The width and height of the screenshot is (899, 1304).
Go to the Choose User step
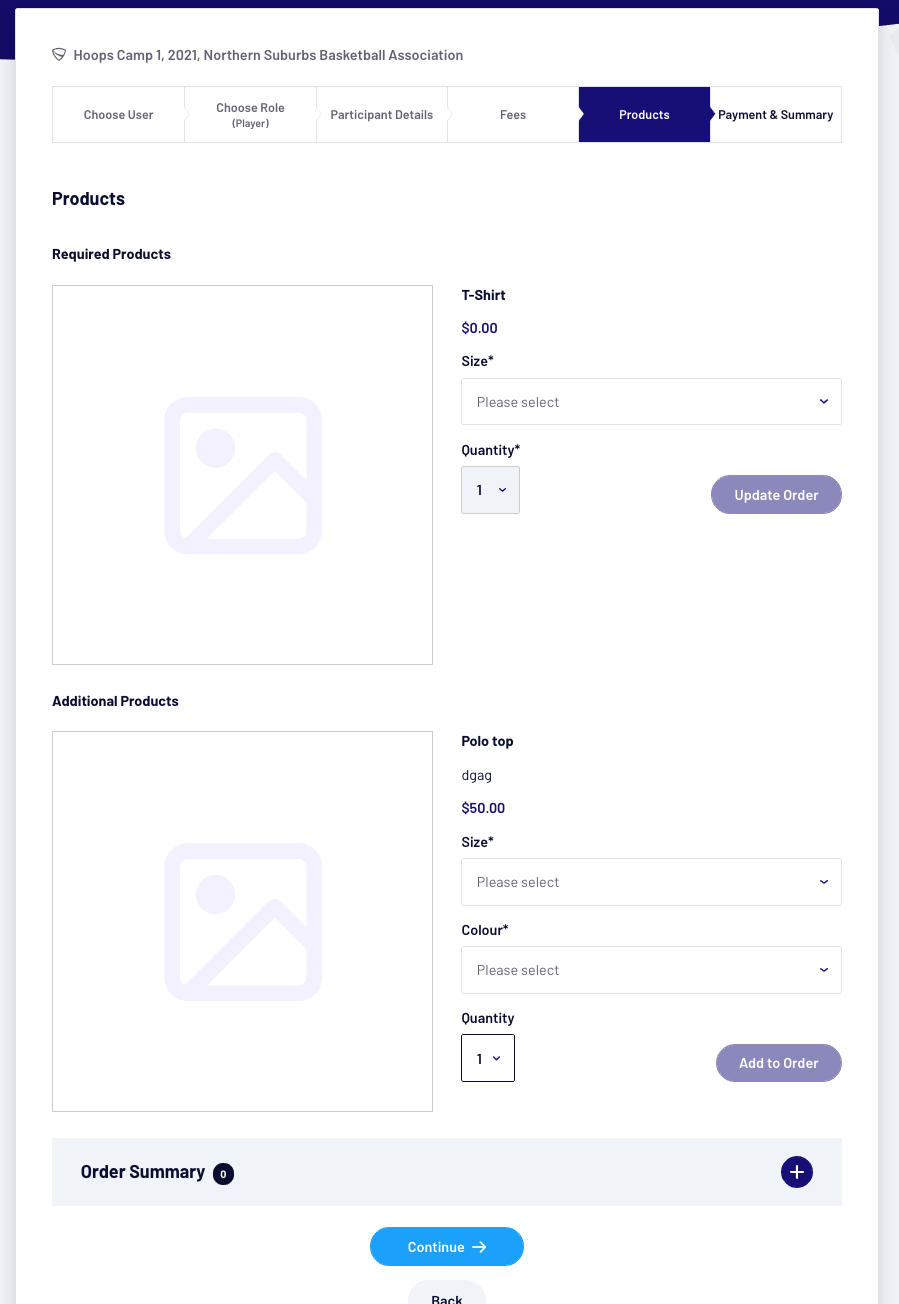[x=118, y=115]
